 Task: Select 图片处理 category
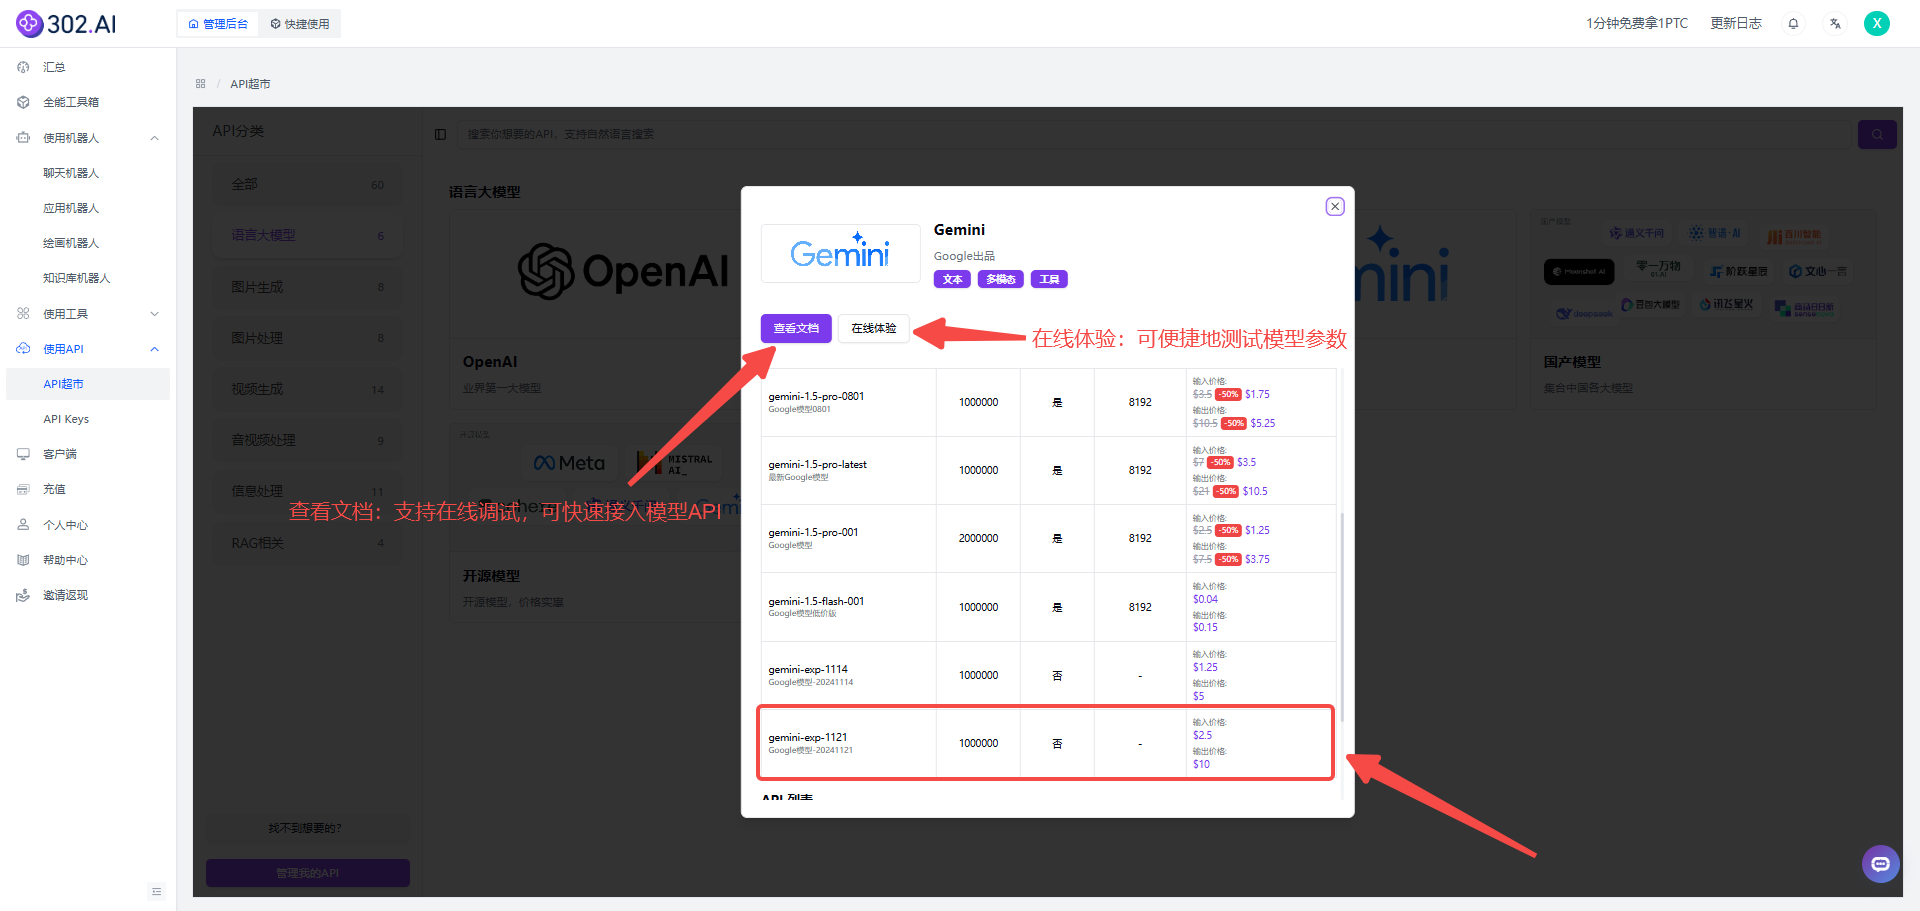(x=307, y=338)
